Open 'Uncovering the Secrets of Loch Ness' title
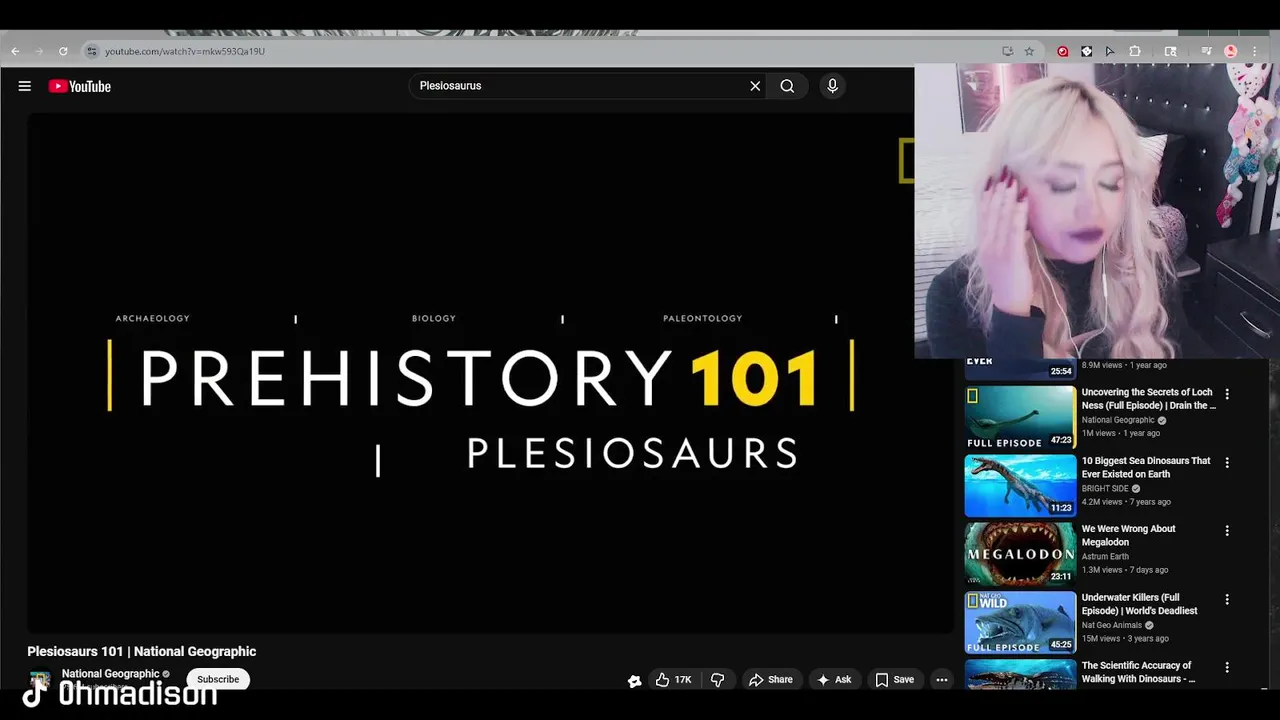 pos(1148,399)
